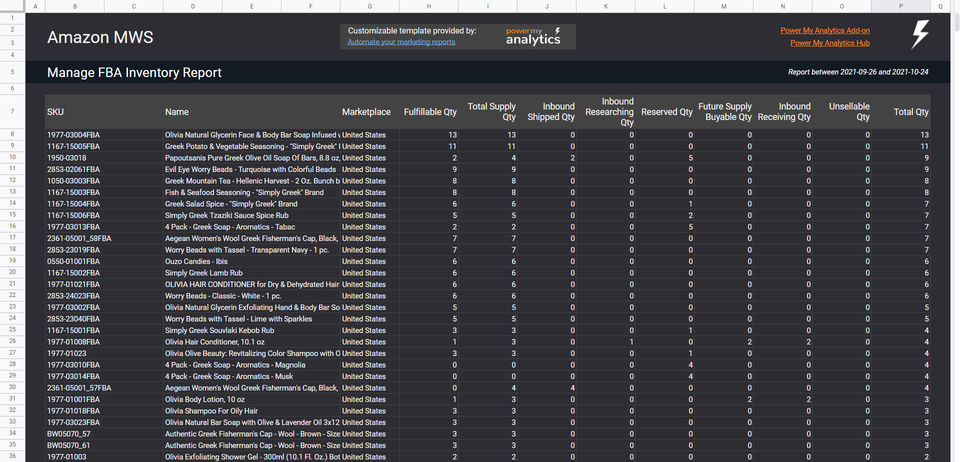
Task: Select the Amazon MWS title cell
Action: tap(100, 38)
